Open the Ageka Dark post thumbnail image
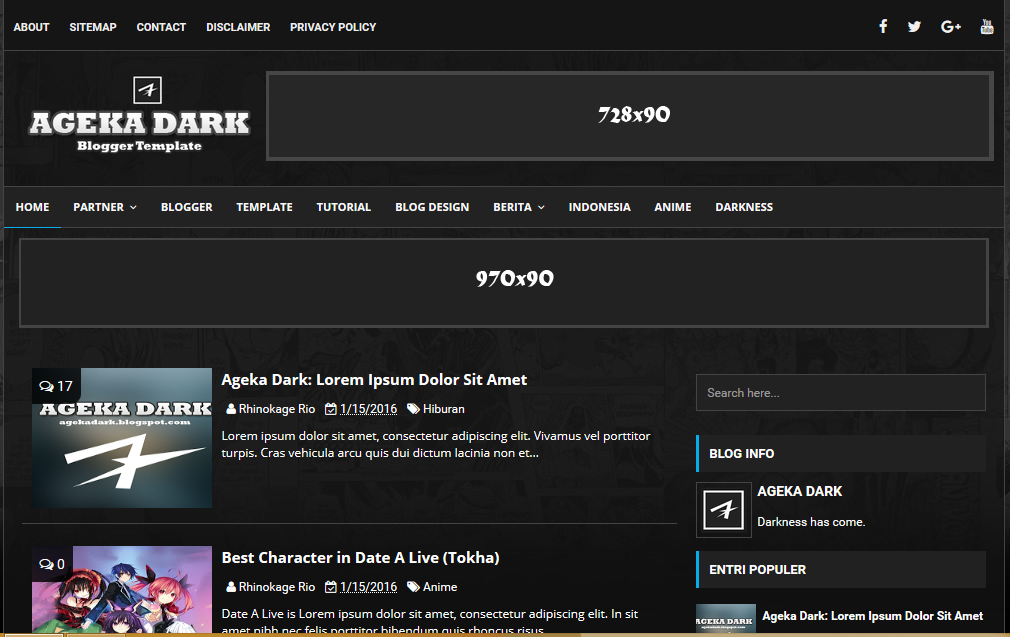Screen dimensions: 1010x637 (x=122, y=438)
